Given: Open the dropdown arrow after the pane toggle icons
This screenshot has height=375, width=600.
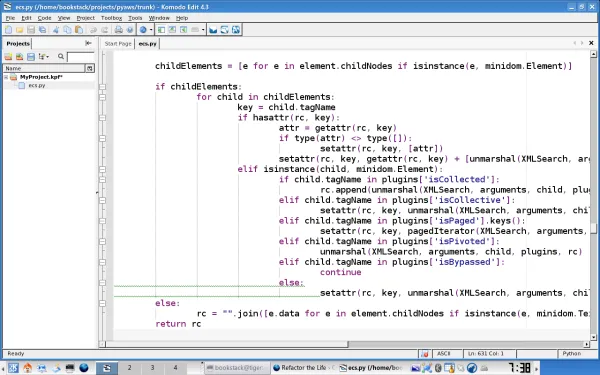Looking at the screenshot, I should 203,30.
